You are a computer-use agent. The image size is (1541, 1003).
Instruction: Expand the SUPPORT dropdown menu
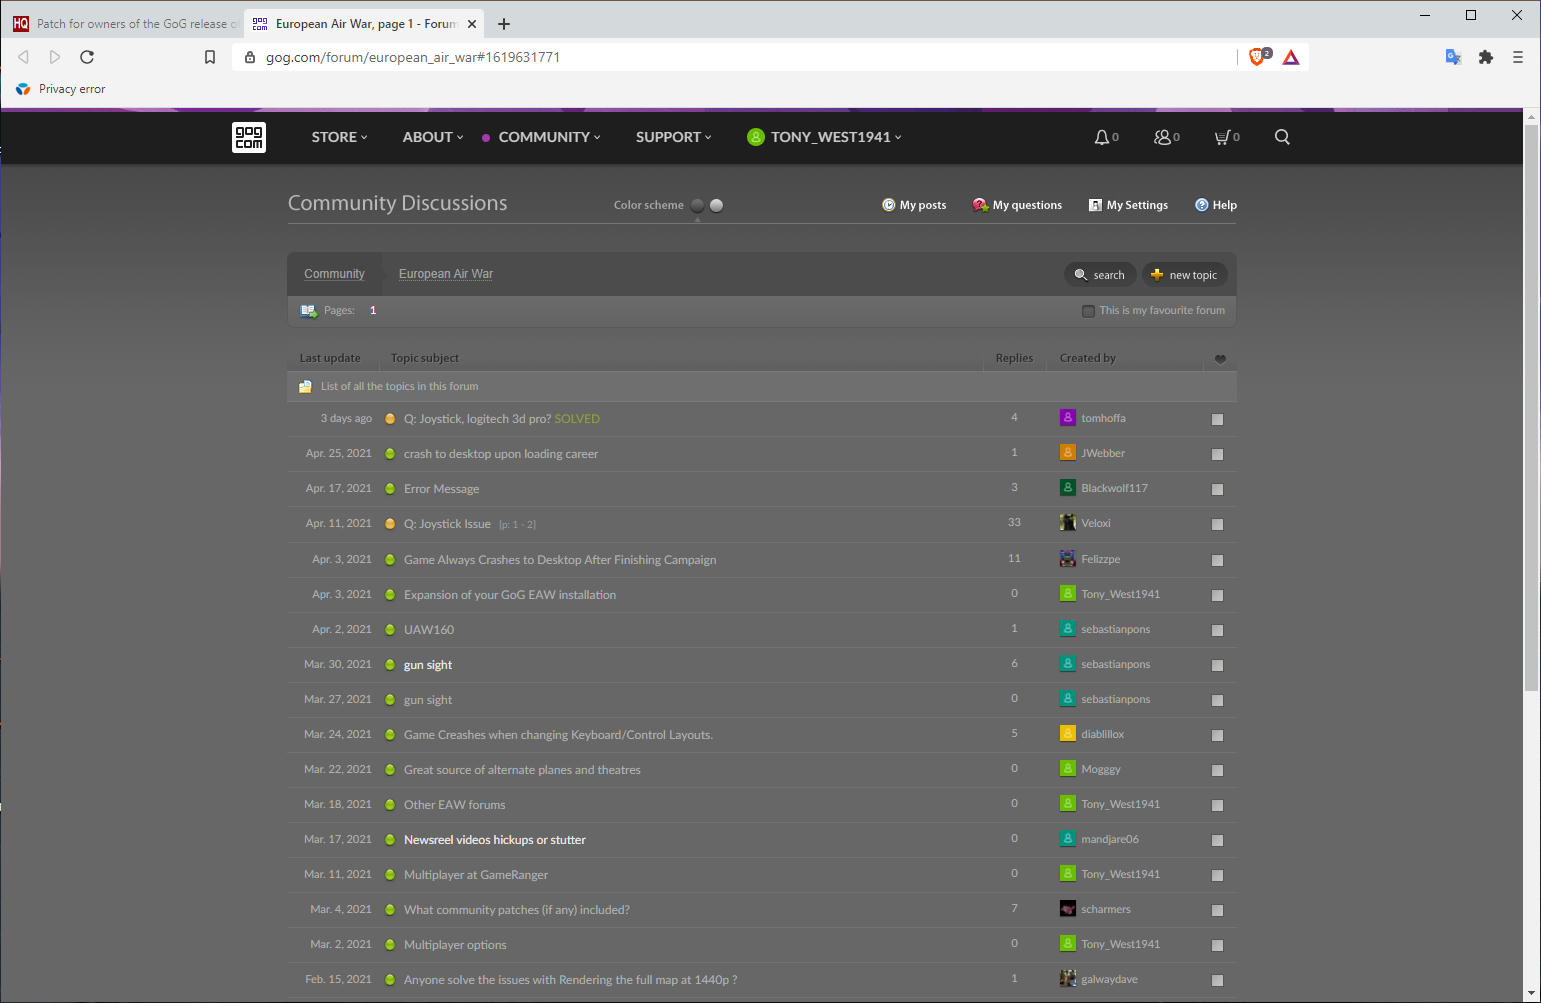[x=673, y=137]
